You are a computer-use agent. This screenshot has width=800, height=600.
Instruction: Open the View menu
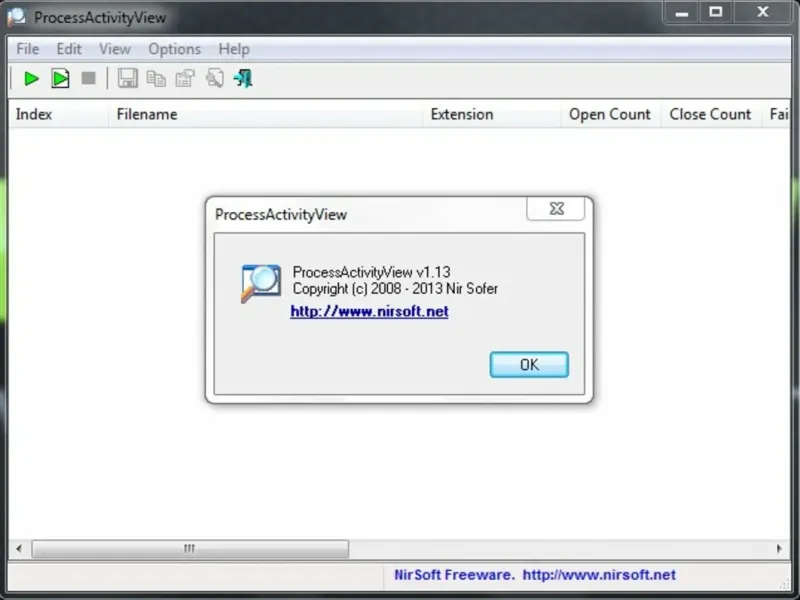pos(115,49)
